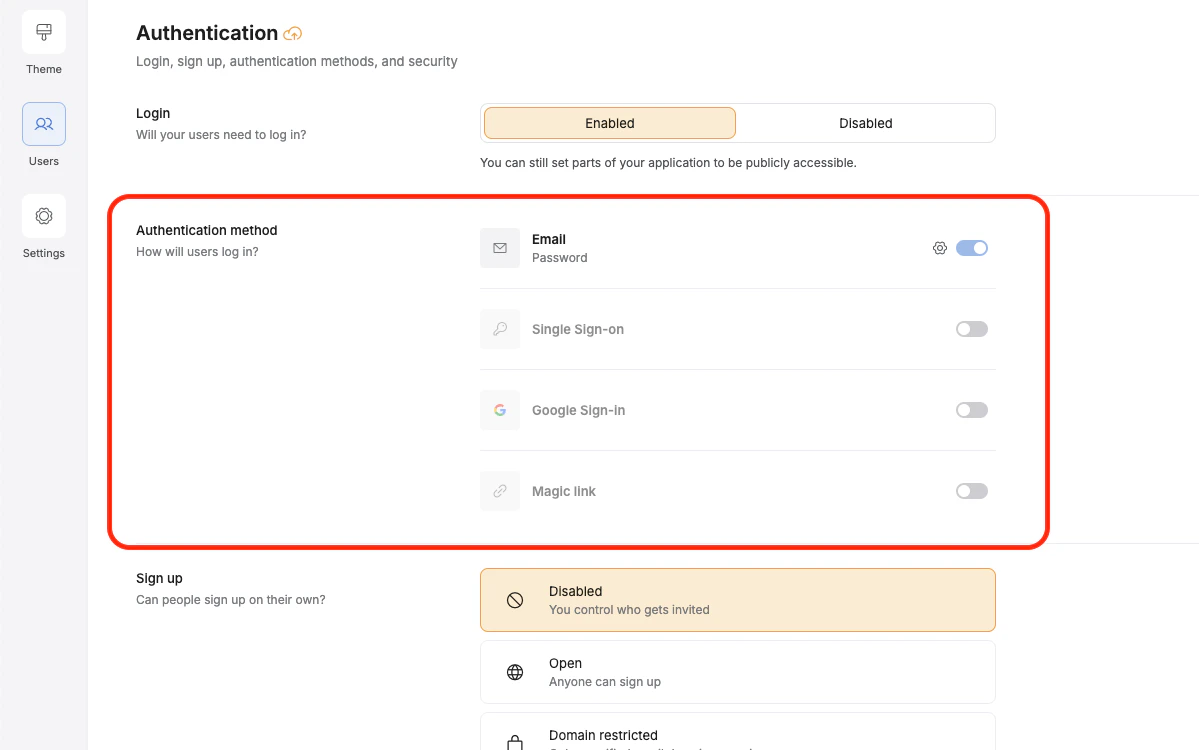Turn off the Email Password toggle
The height and width of the screenshot is (750, 1199).
(x=972, y=248)
